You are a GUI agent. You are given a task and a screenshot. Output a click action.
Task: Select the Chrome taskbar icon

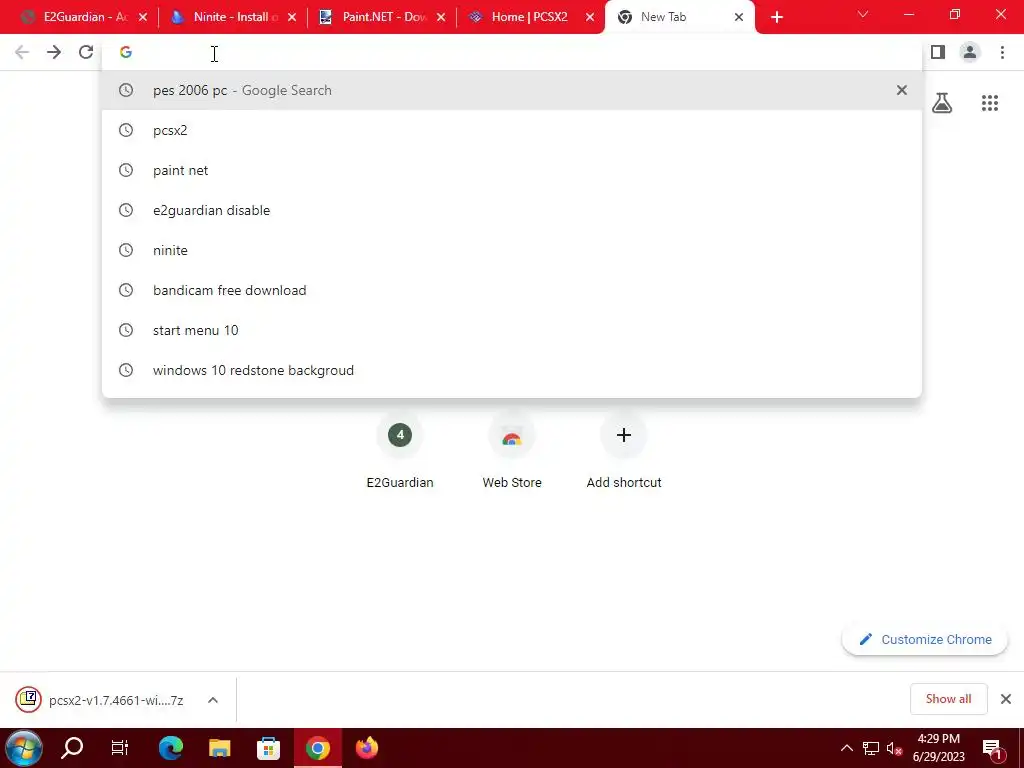[317, 748]
